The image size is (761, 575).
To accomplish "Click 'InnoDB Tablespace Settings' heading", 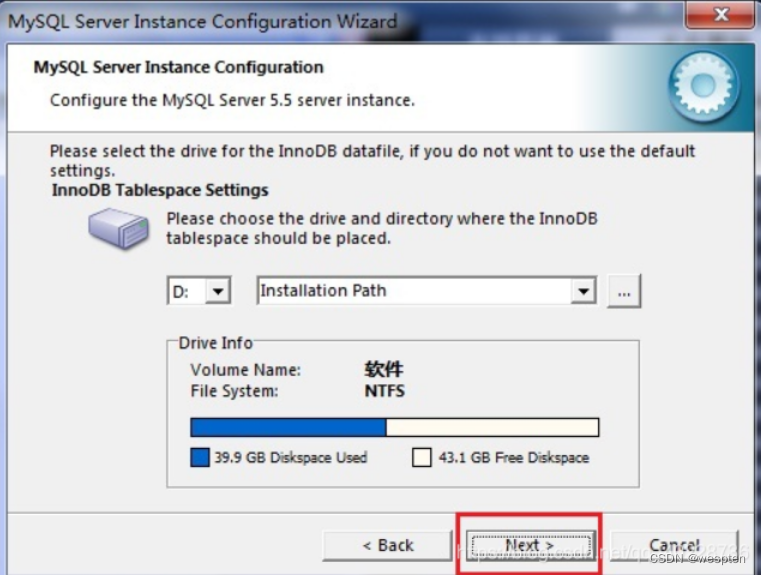I will tap(160, 190).
